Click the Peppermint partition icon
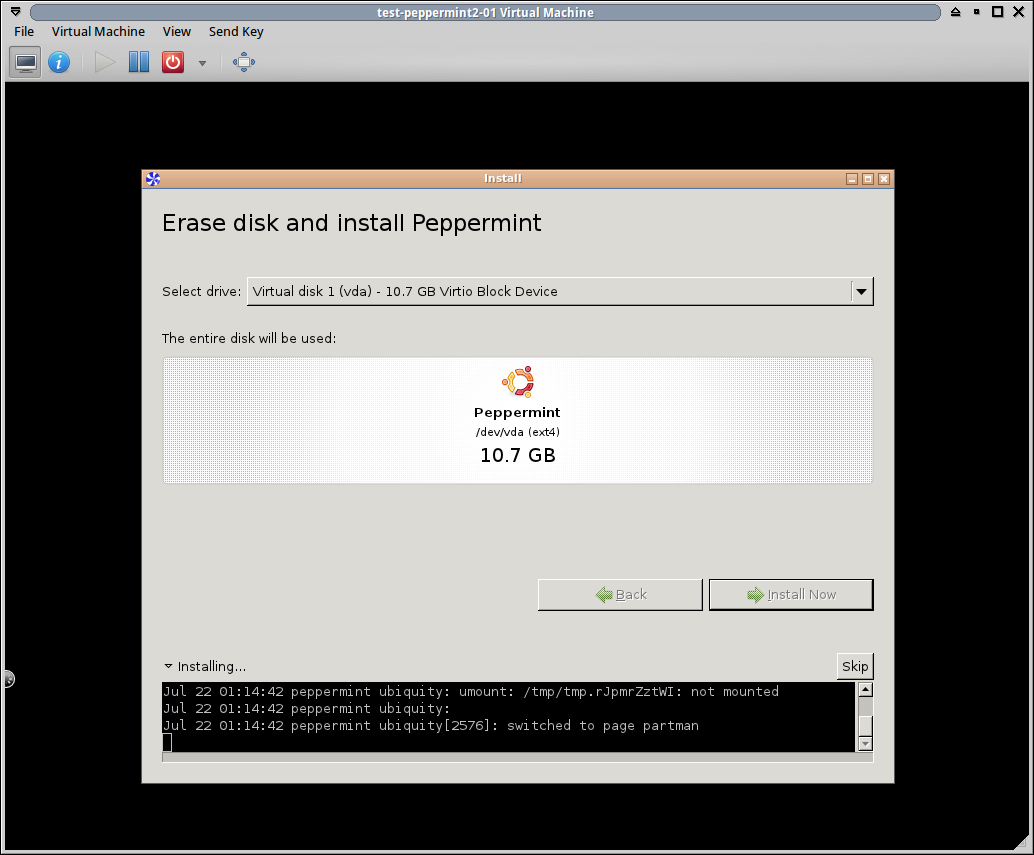Screen dimensions: 1034x855 click(x=518, y=382)
